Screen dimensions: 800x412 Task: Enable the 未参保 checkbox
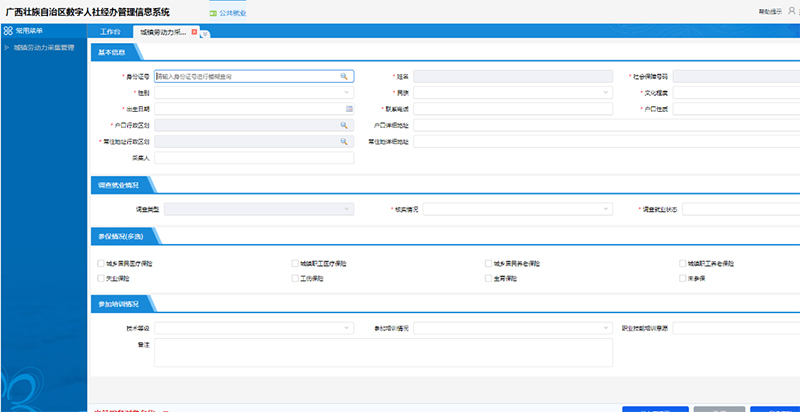pyautogui.click(x=682, y=278)
